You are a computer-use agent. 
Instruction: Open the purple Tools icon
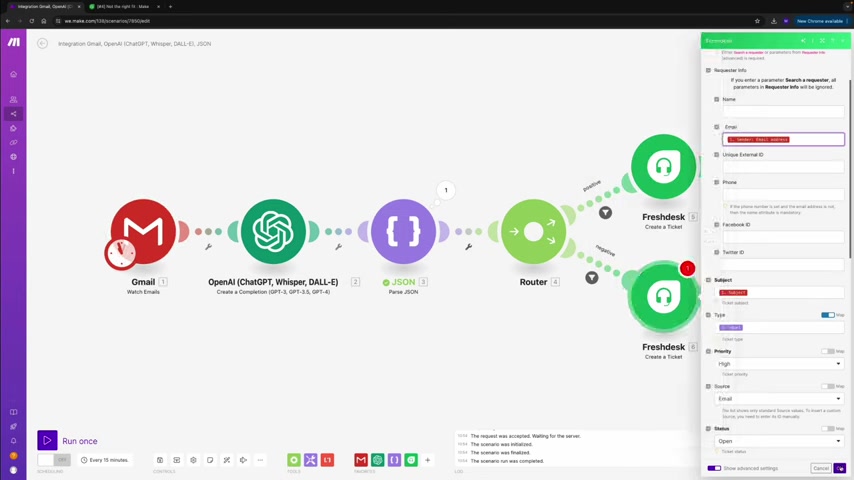tap(310, 460)
